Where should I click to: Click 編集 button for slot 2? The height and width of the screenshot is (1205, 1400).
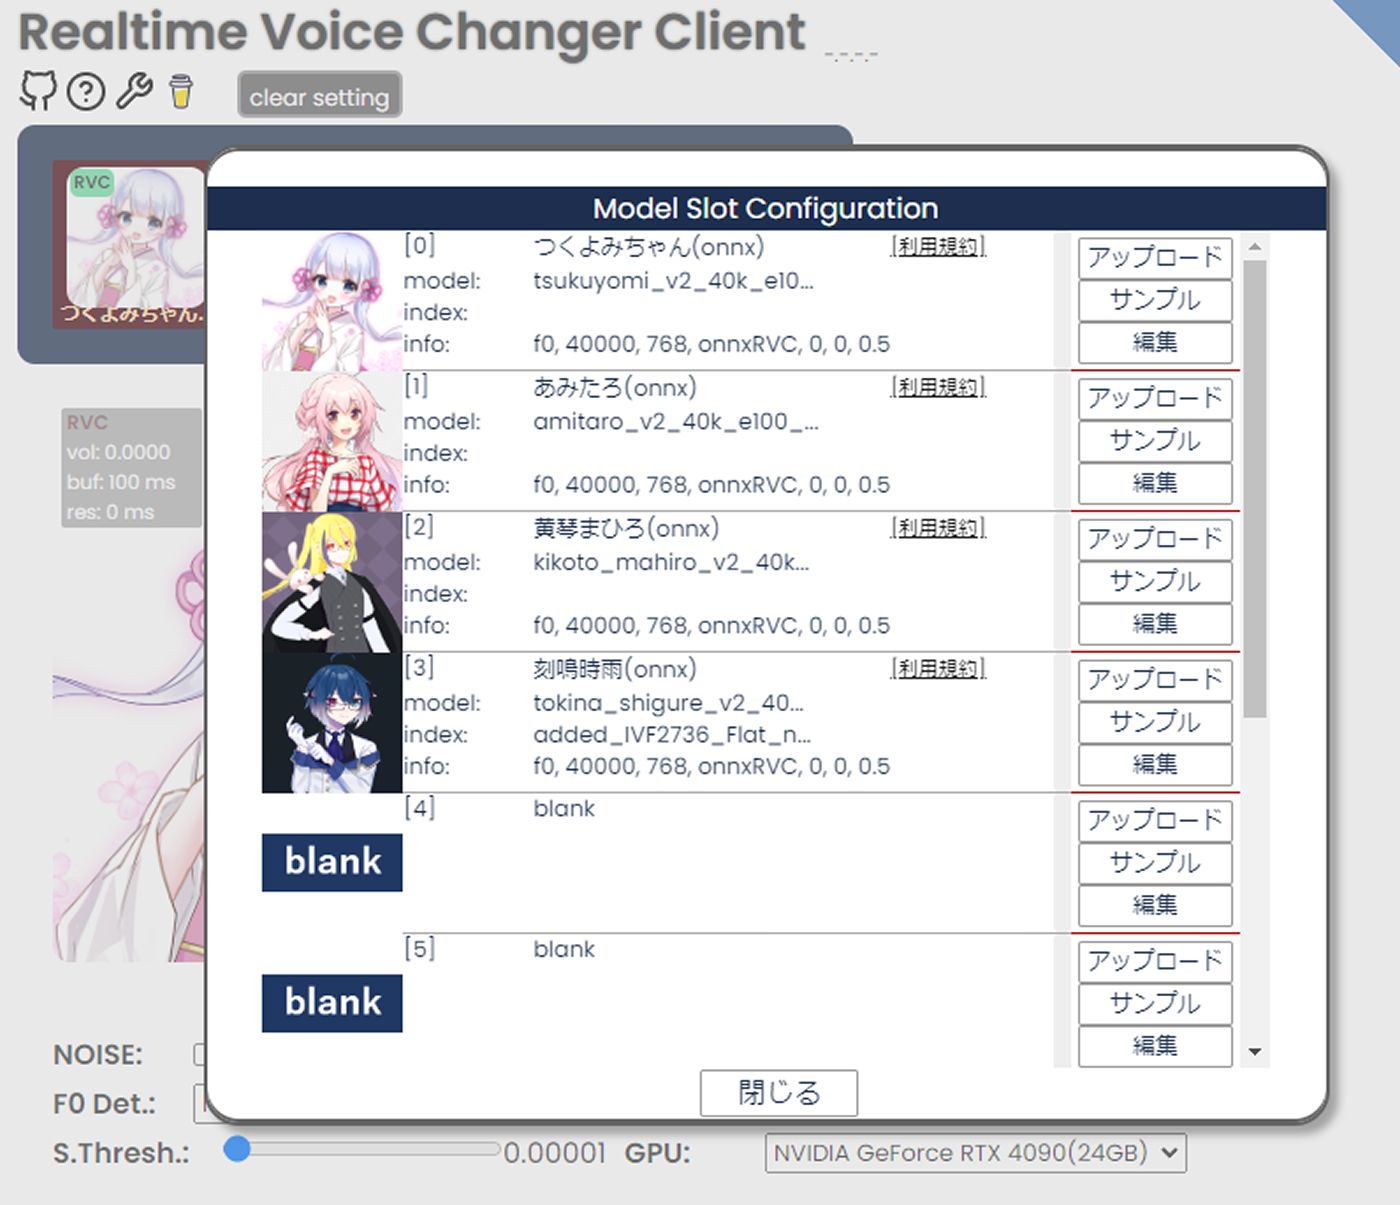click(1155, 624)
